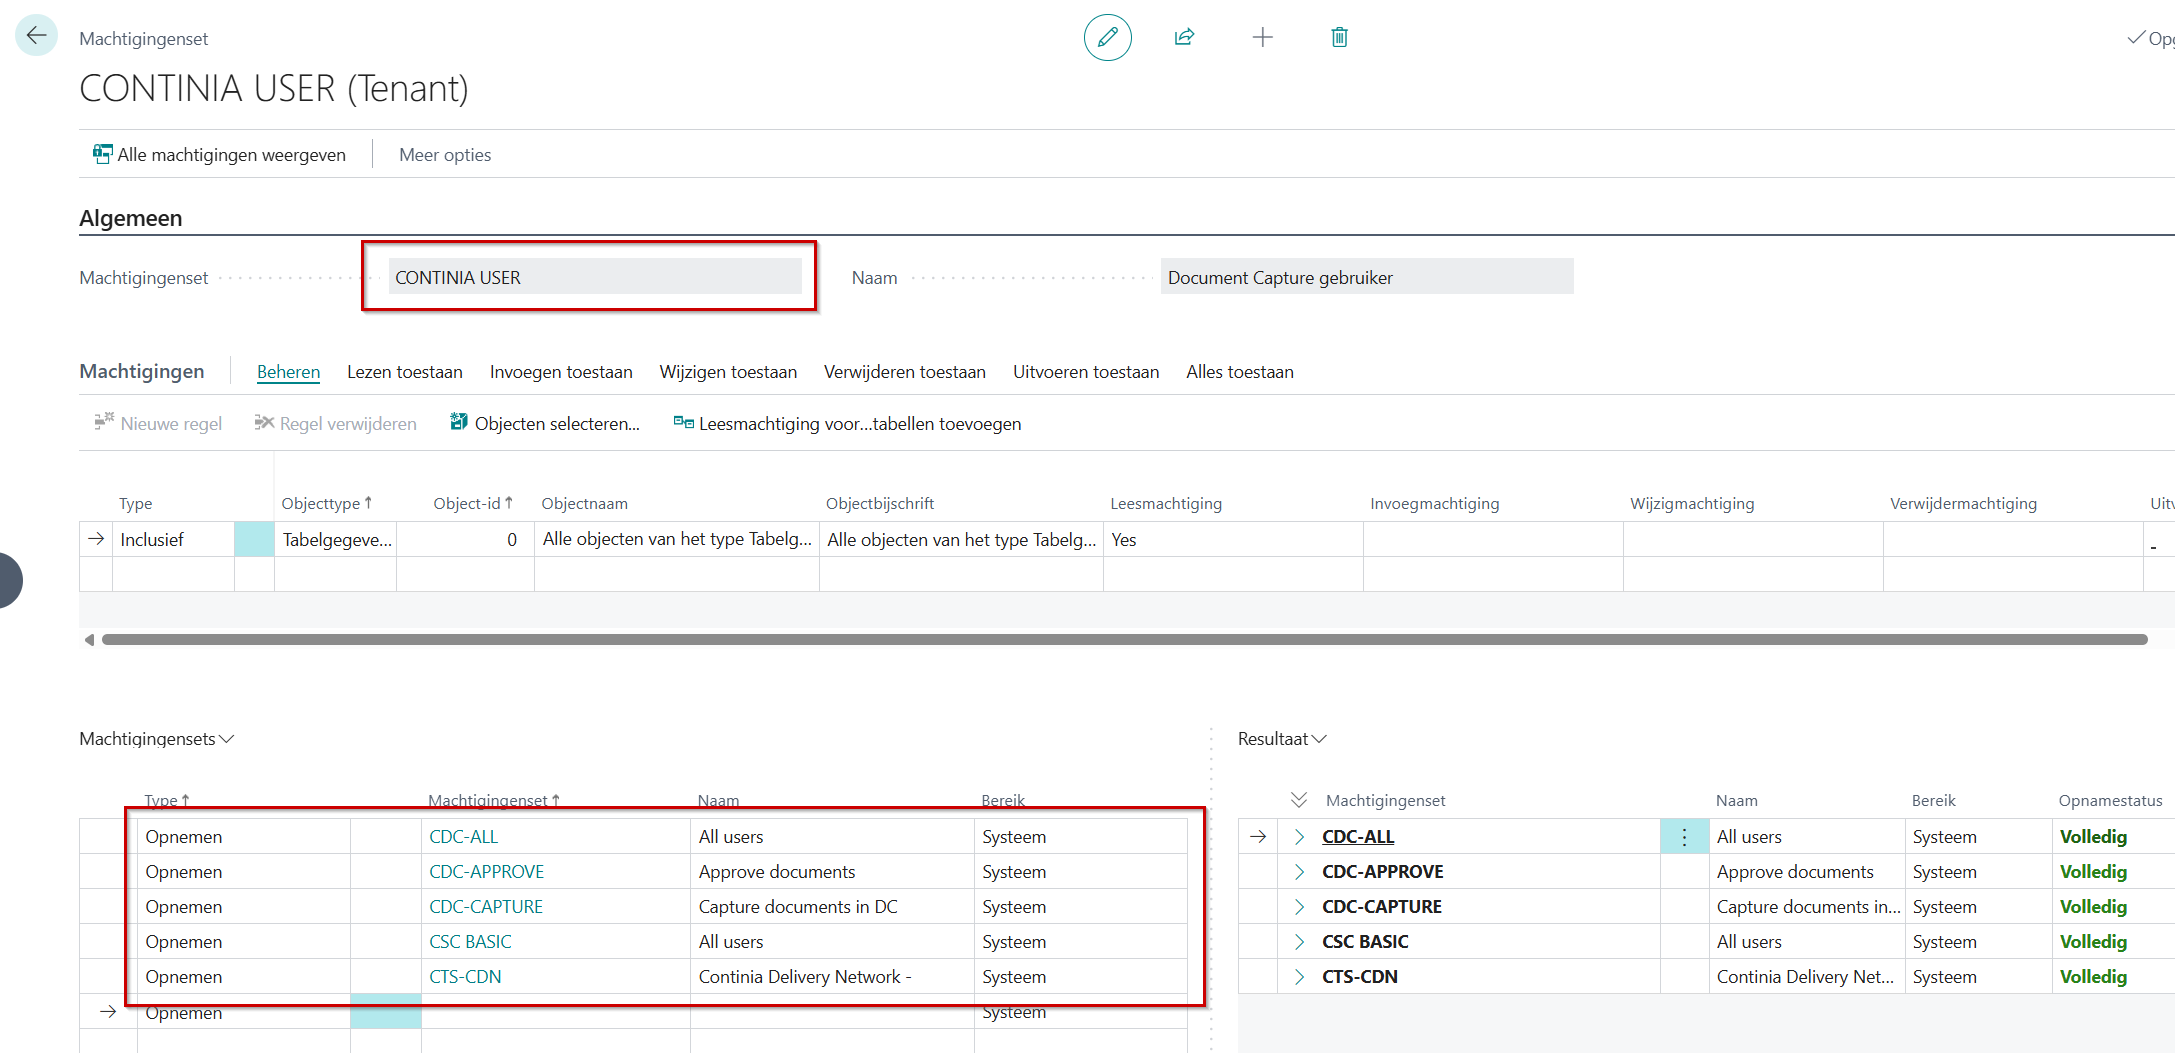
Task: Click the Machtigingenset field CONTINIA USER
Action: coord(595,277)
